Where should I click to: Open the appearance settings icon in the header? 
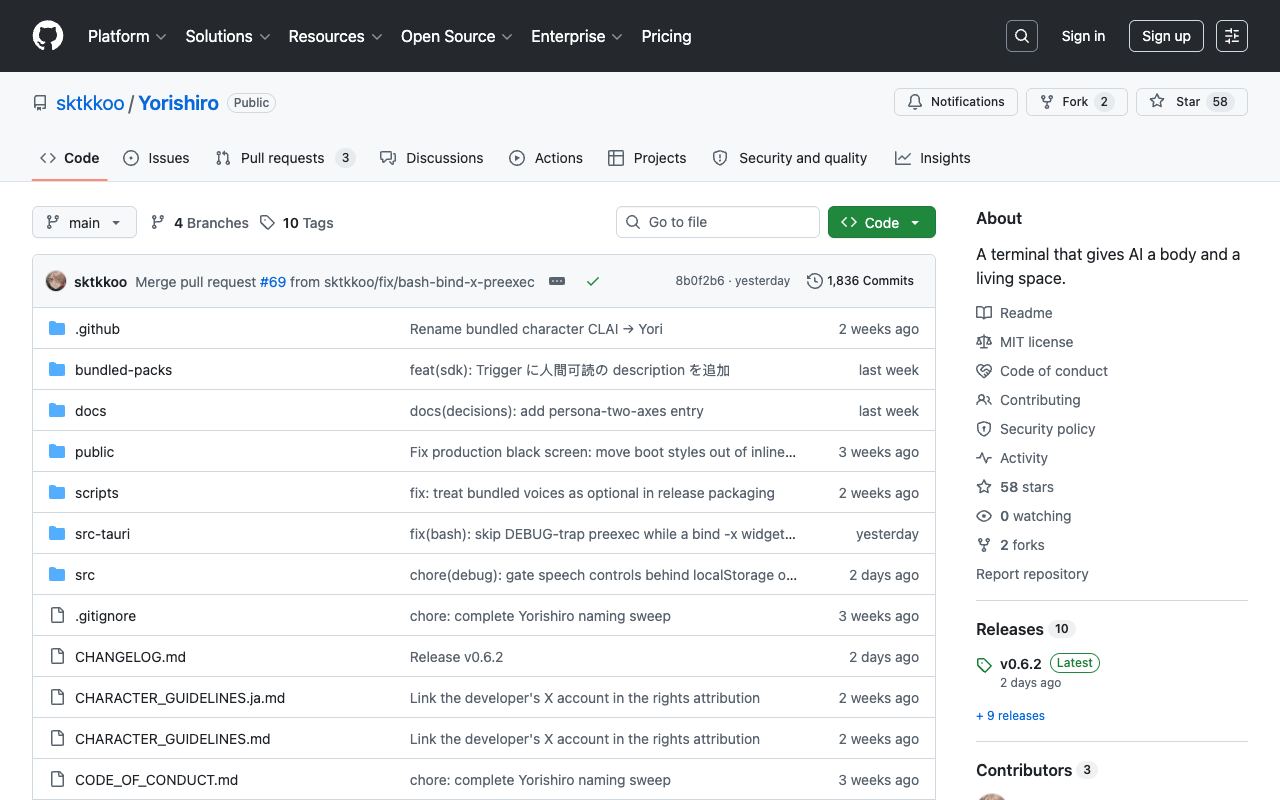click(1232, 36)
